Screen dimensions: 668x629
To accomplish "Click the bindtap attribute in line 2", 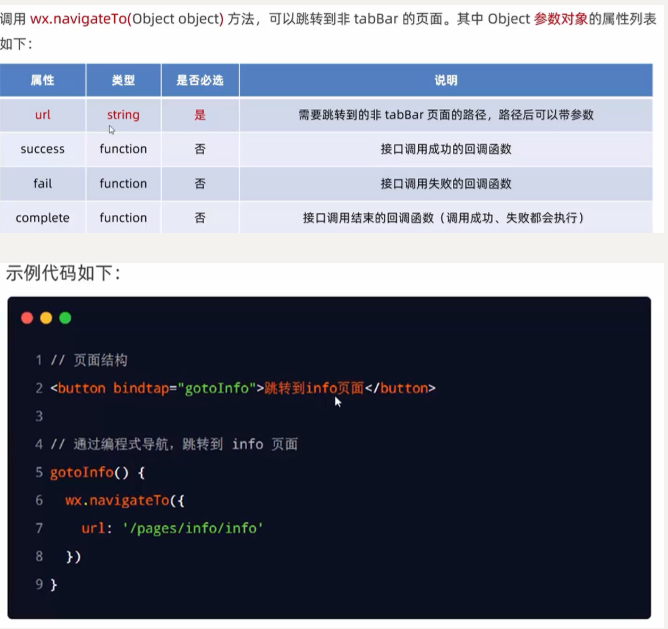I will pos(141,388).
